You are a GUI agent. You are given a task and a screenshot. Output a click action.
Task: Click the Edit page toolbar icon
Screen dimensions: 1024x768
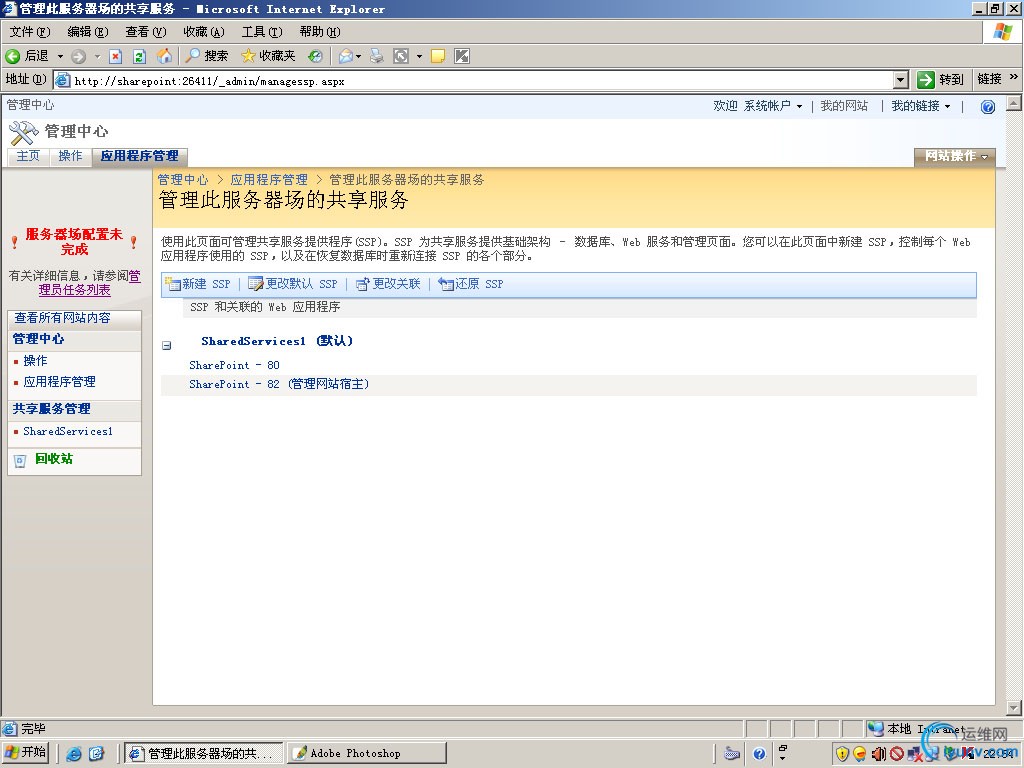coord(401,56)
